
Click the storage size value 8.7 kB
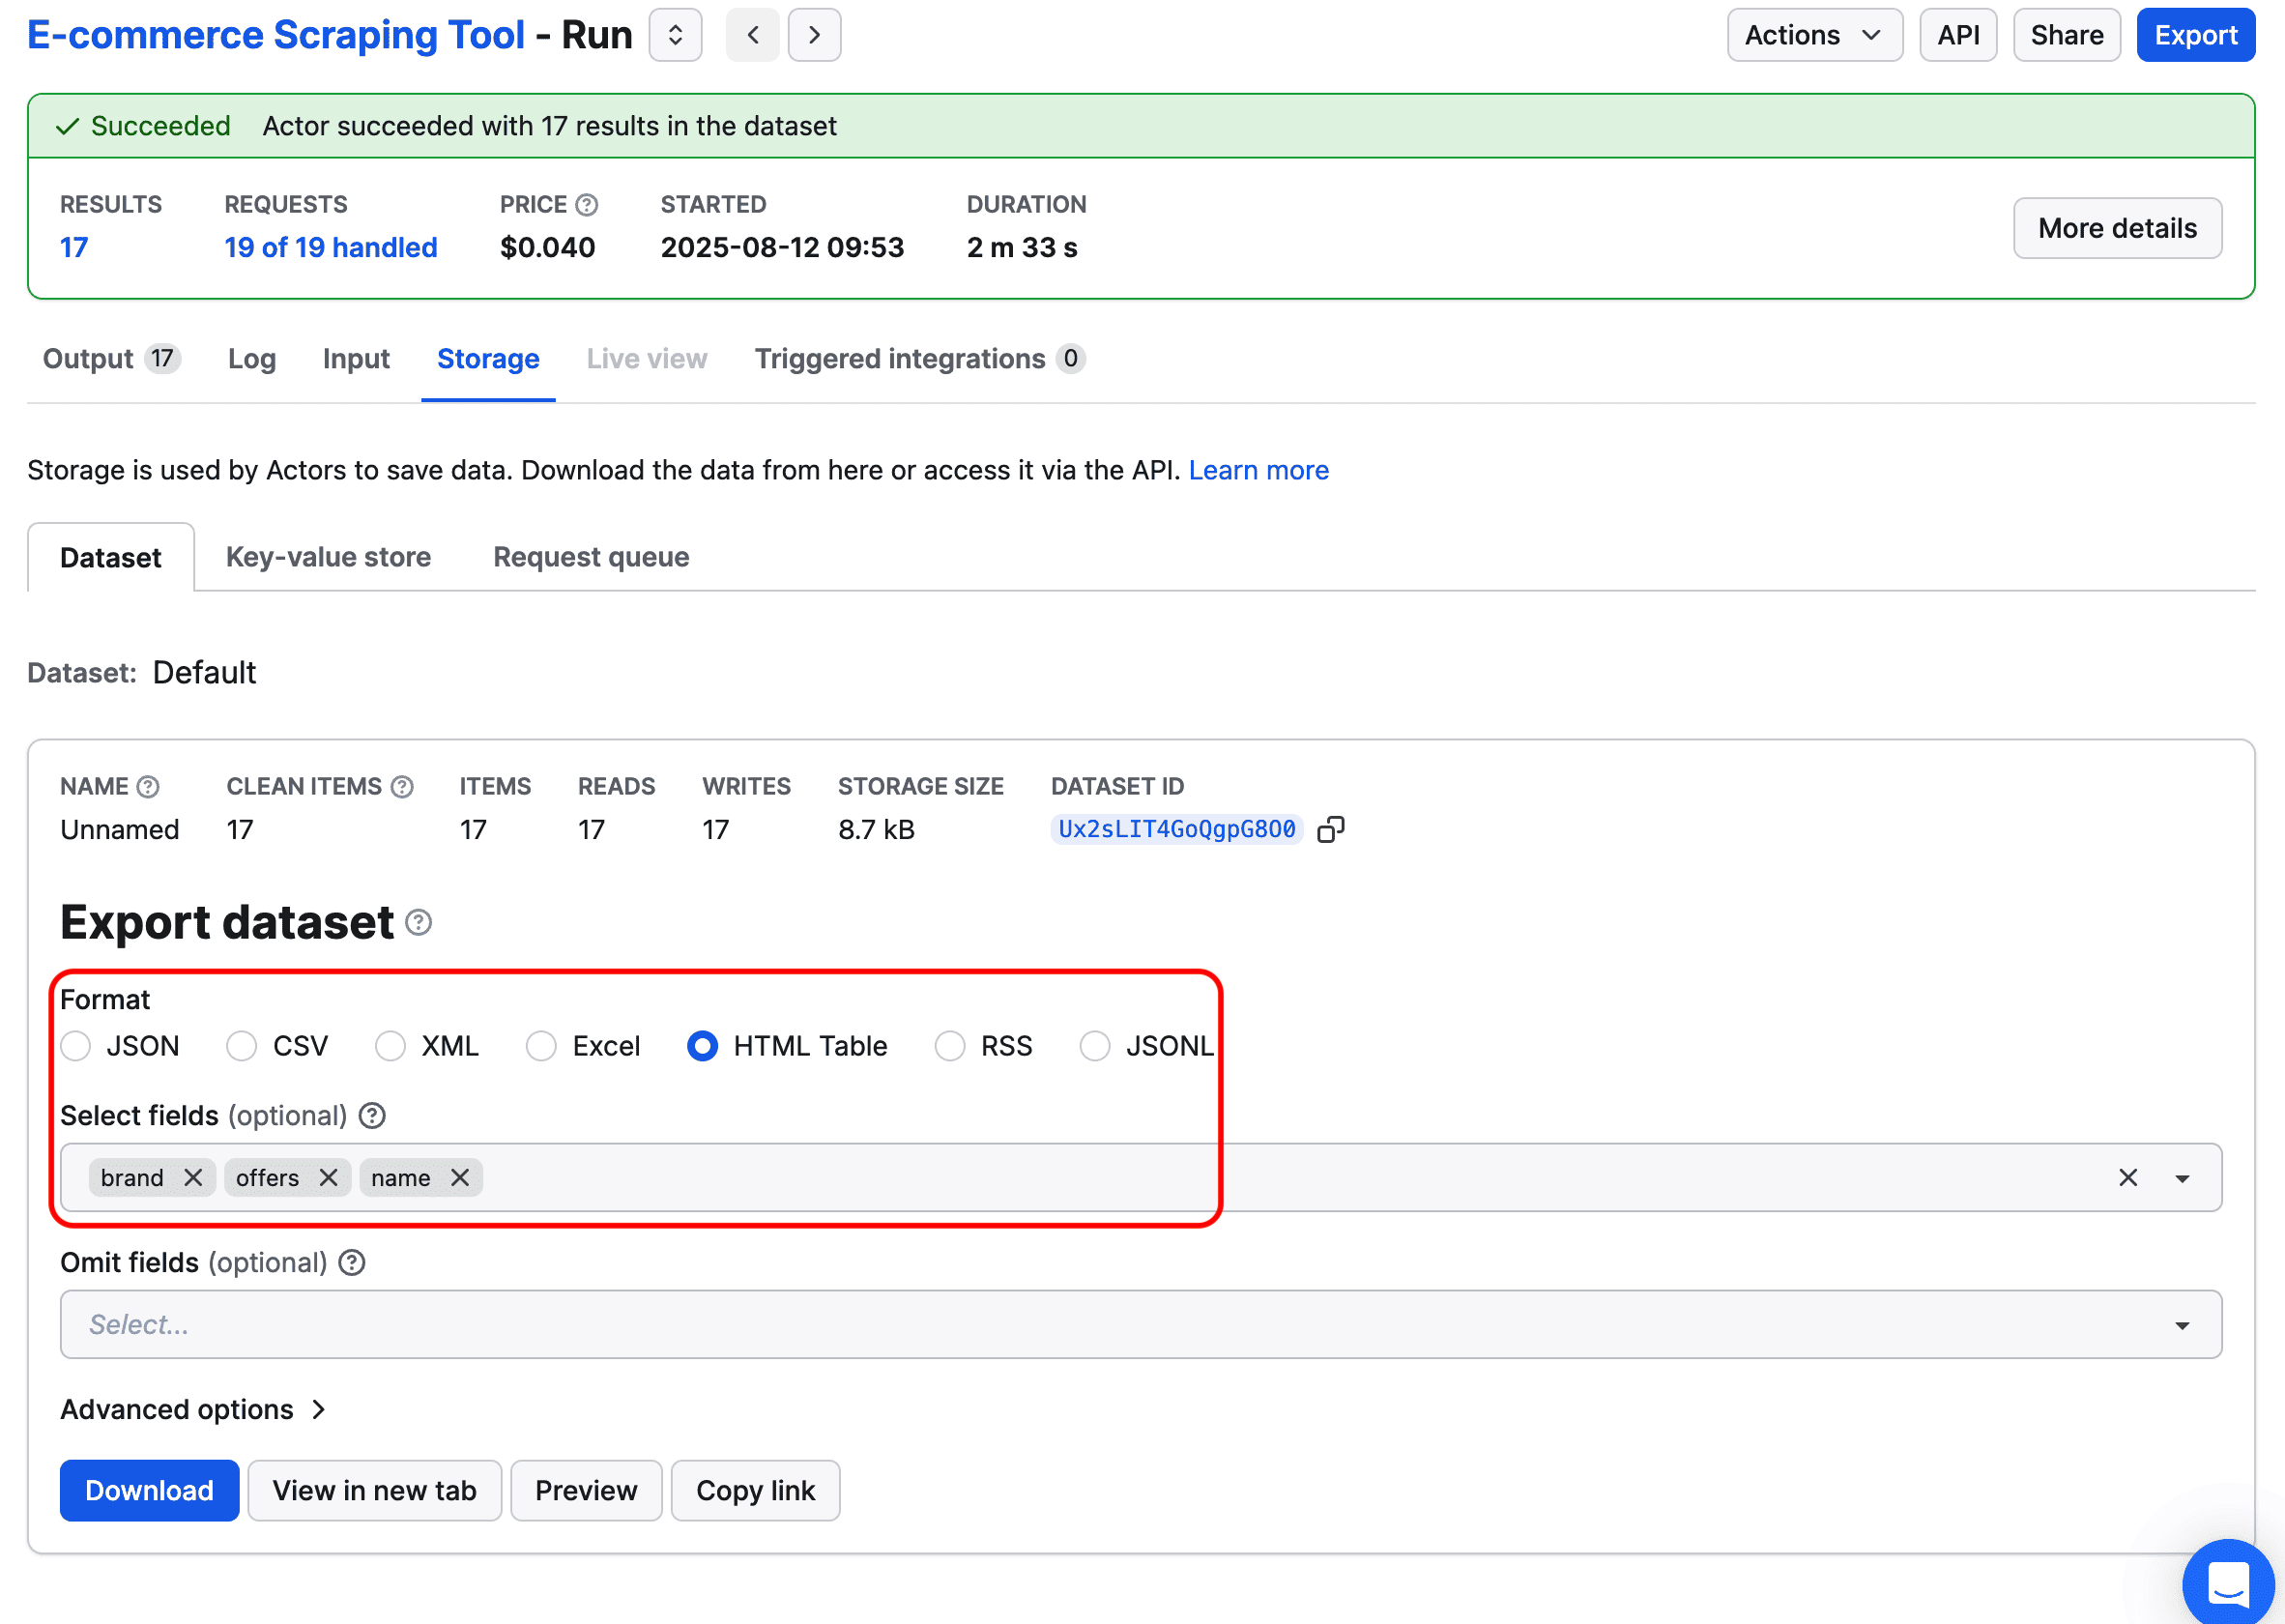(x=876, y=830)
